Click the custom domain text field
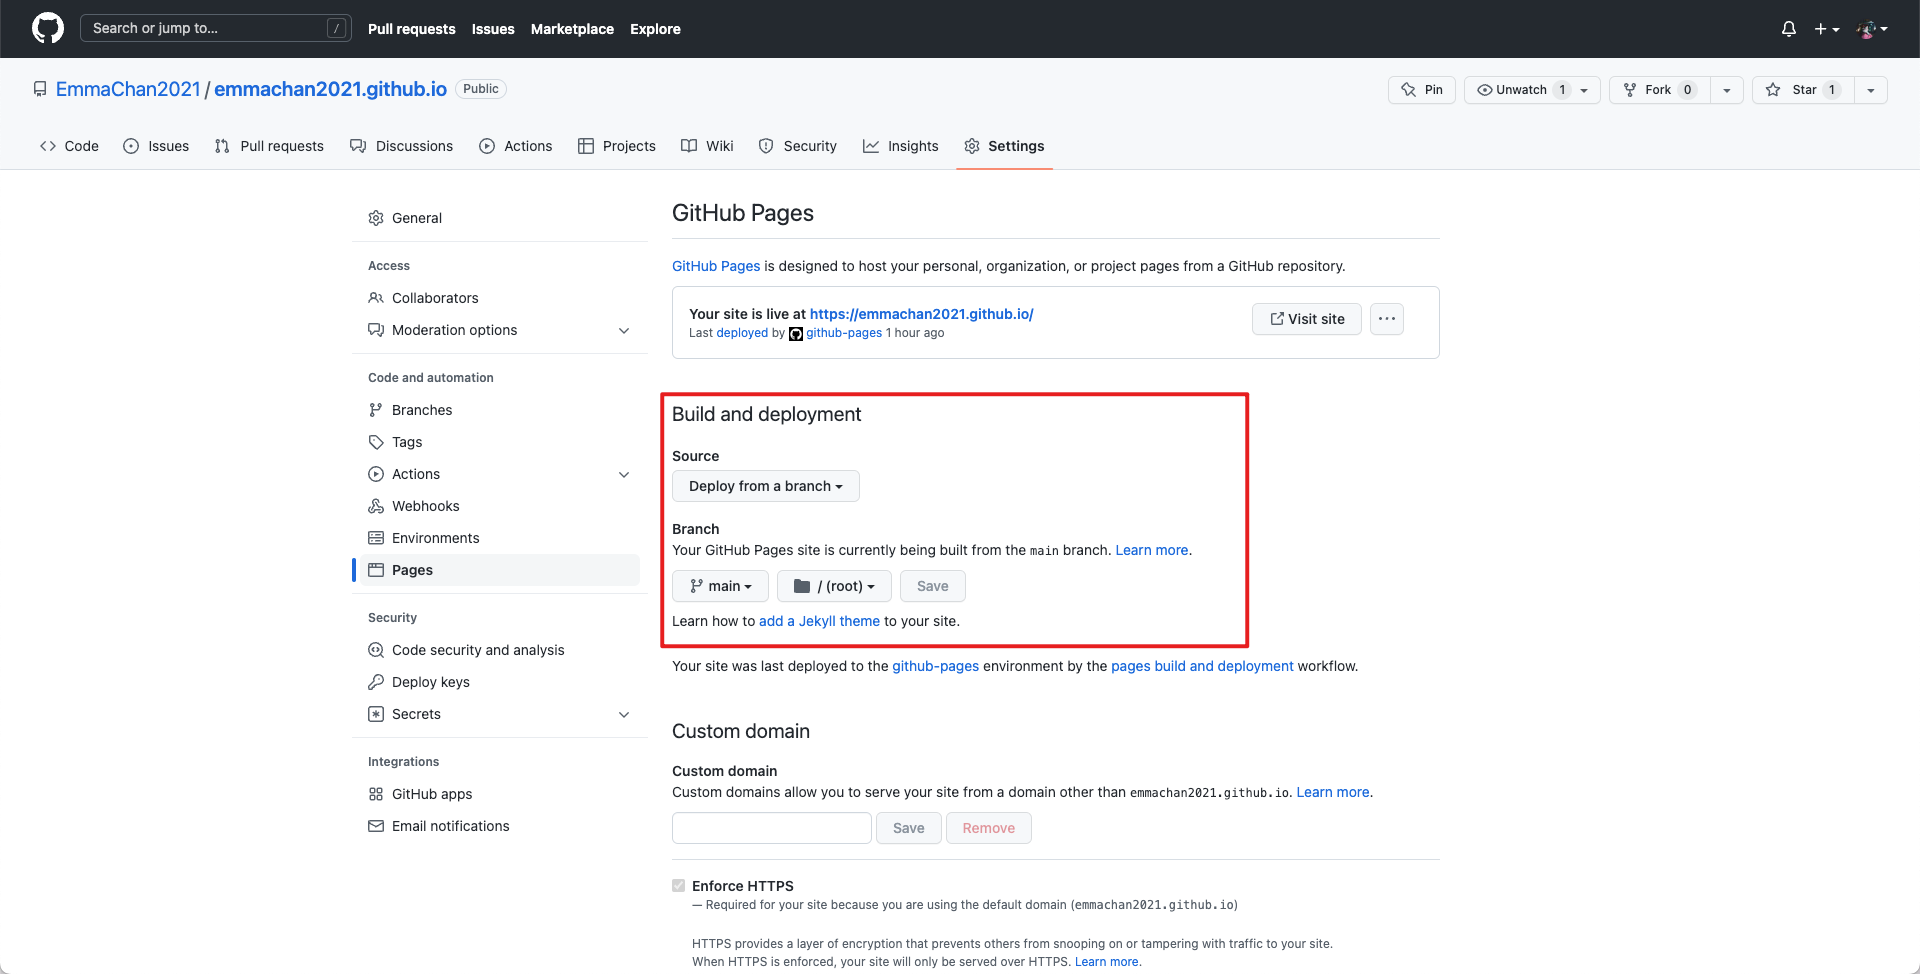 point(771,828)
